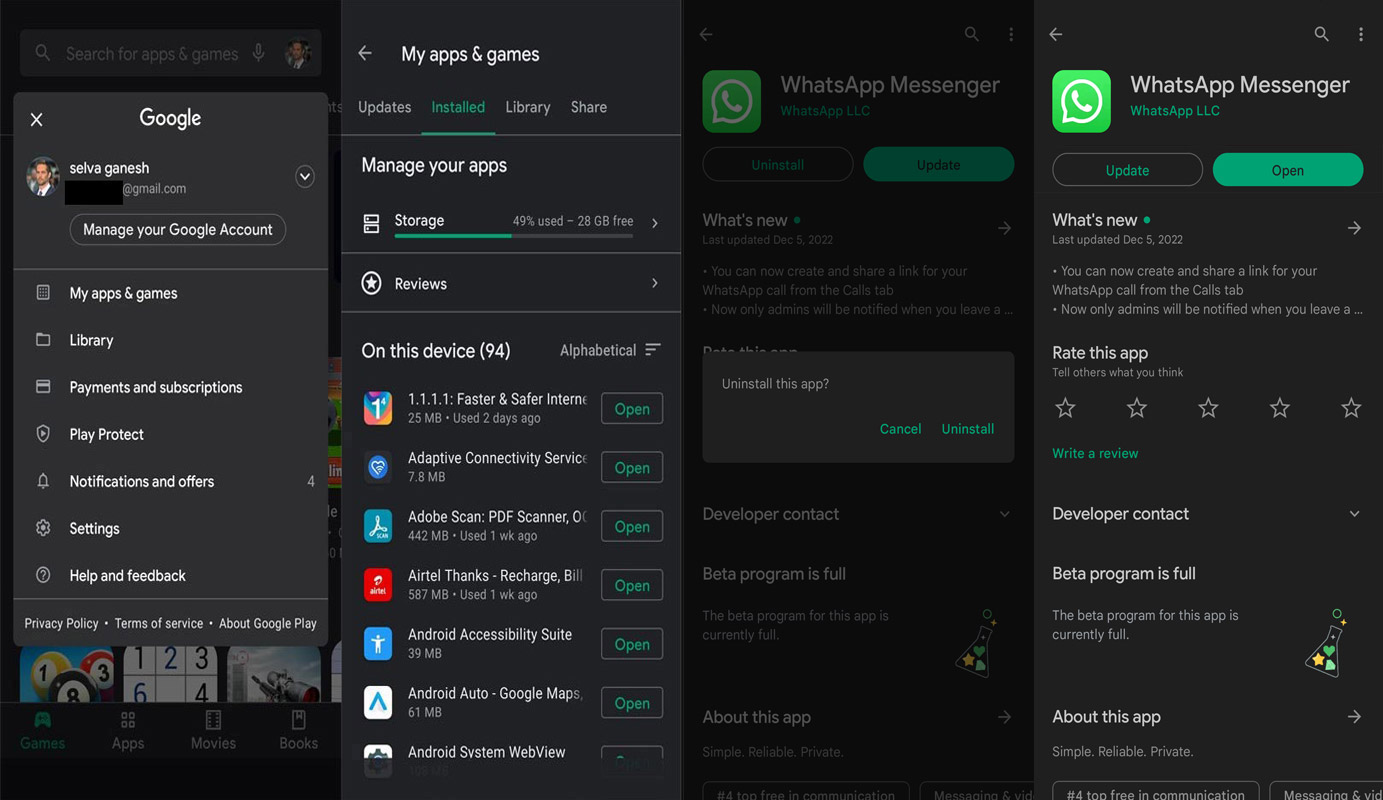
Task: Tap the microphone icon in search bar
Action: point(259,53)
